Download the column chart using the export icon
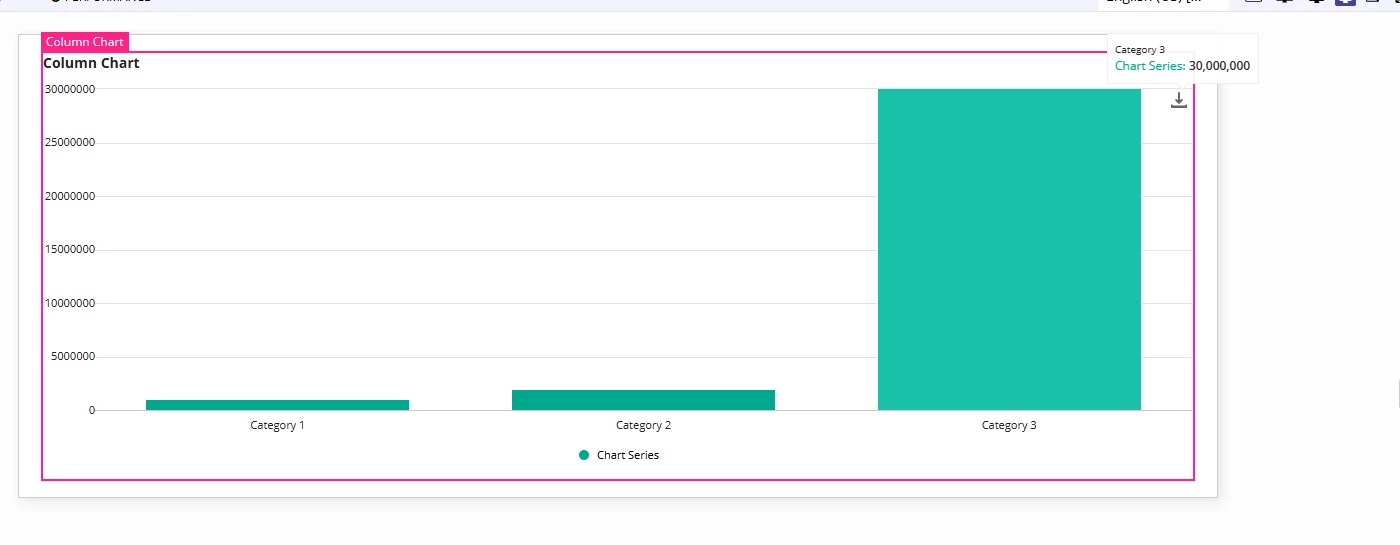Viewport: 1400px width, 545px height. (x=1179, y=100)
